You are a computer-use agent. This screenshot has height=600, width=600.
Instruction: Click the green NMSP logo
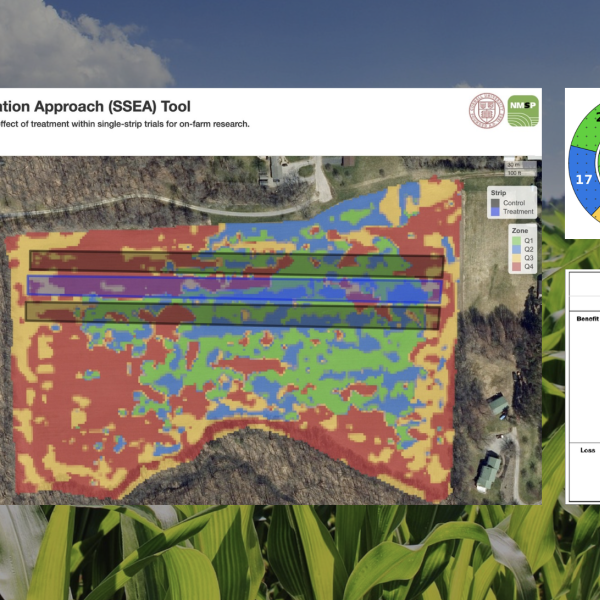pyautogui.click(x=523, y=111)
